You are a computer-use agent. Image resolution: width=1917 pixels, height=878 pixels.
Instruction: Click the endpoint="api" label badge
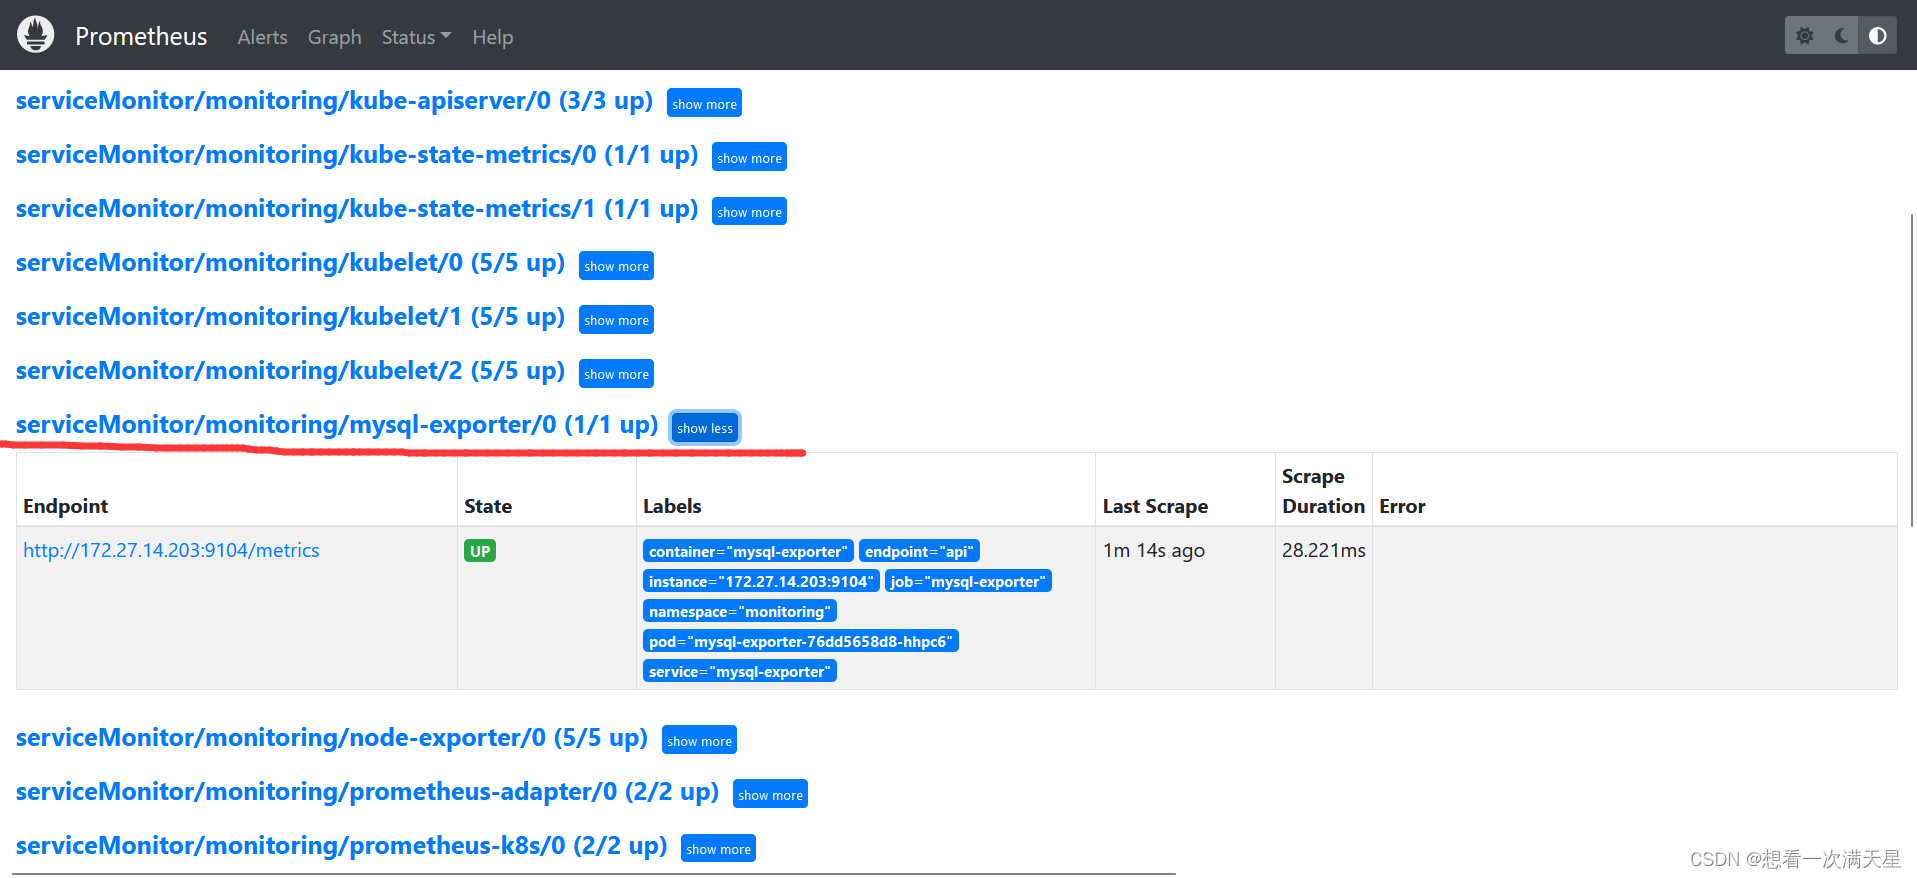pos(919,551)
